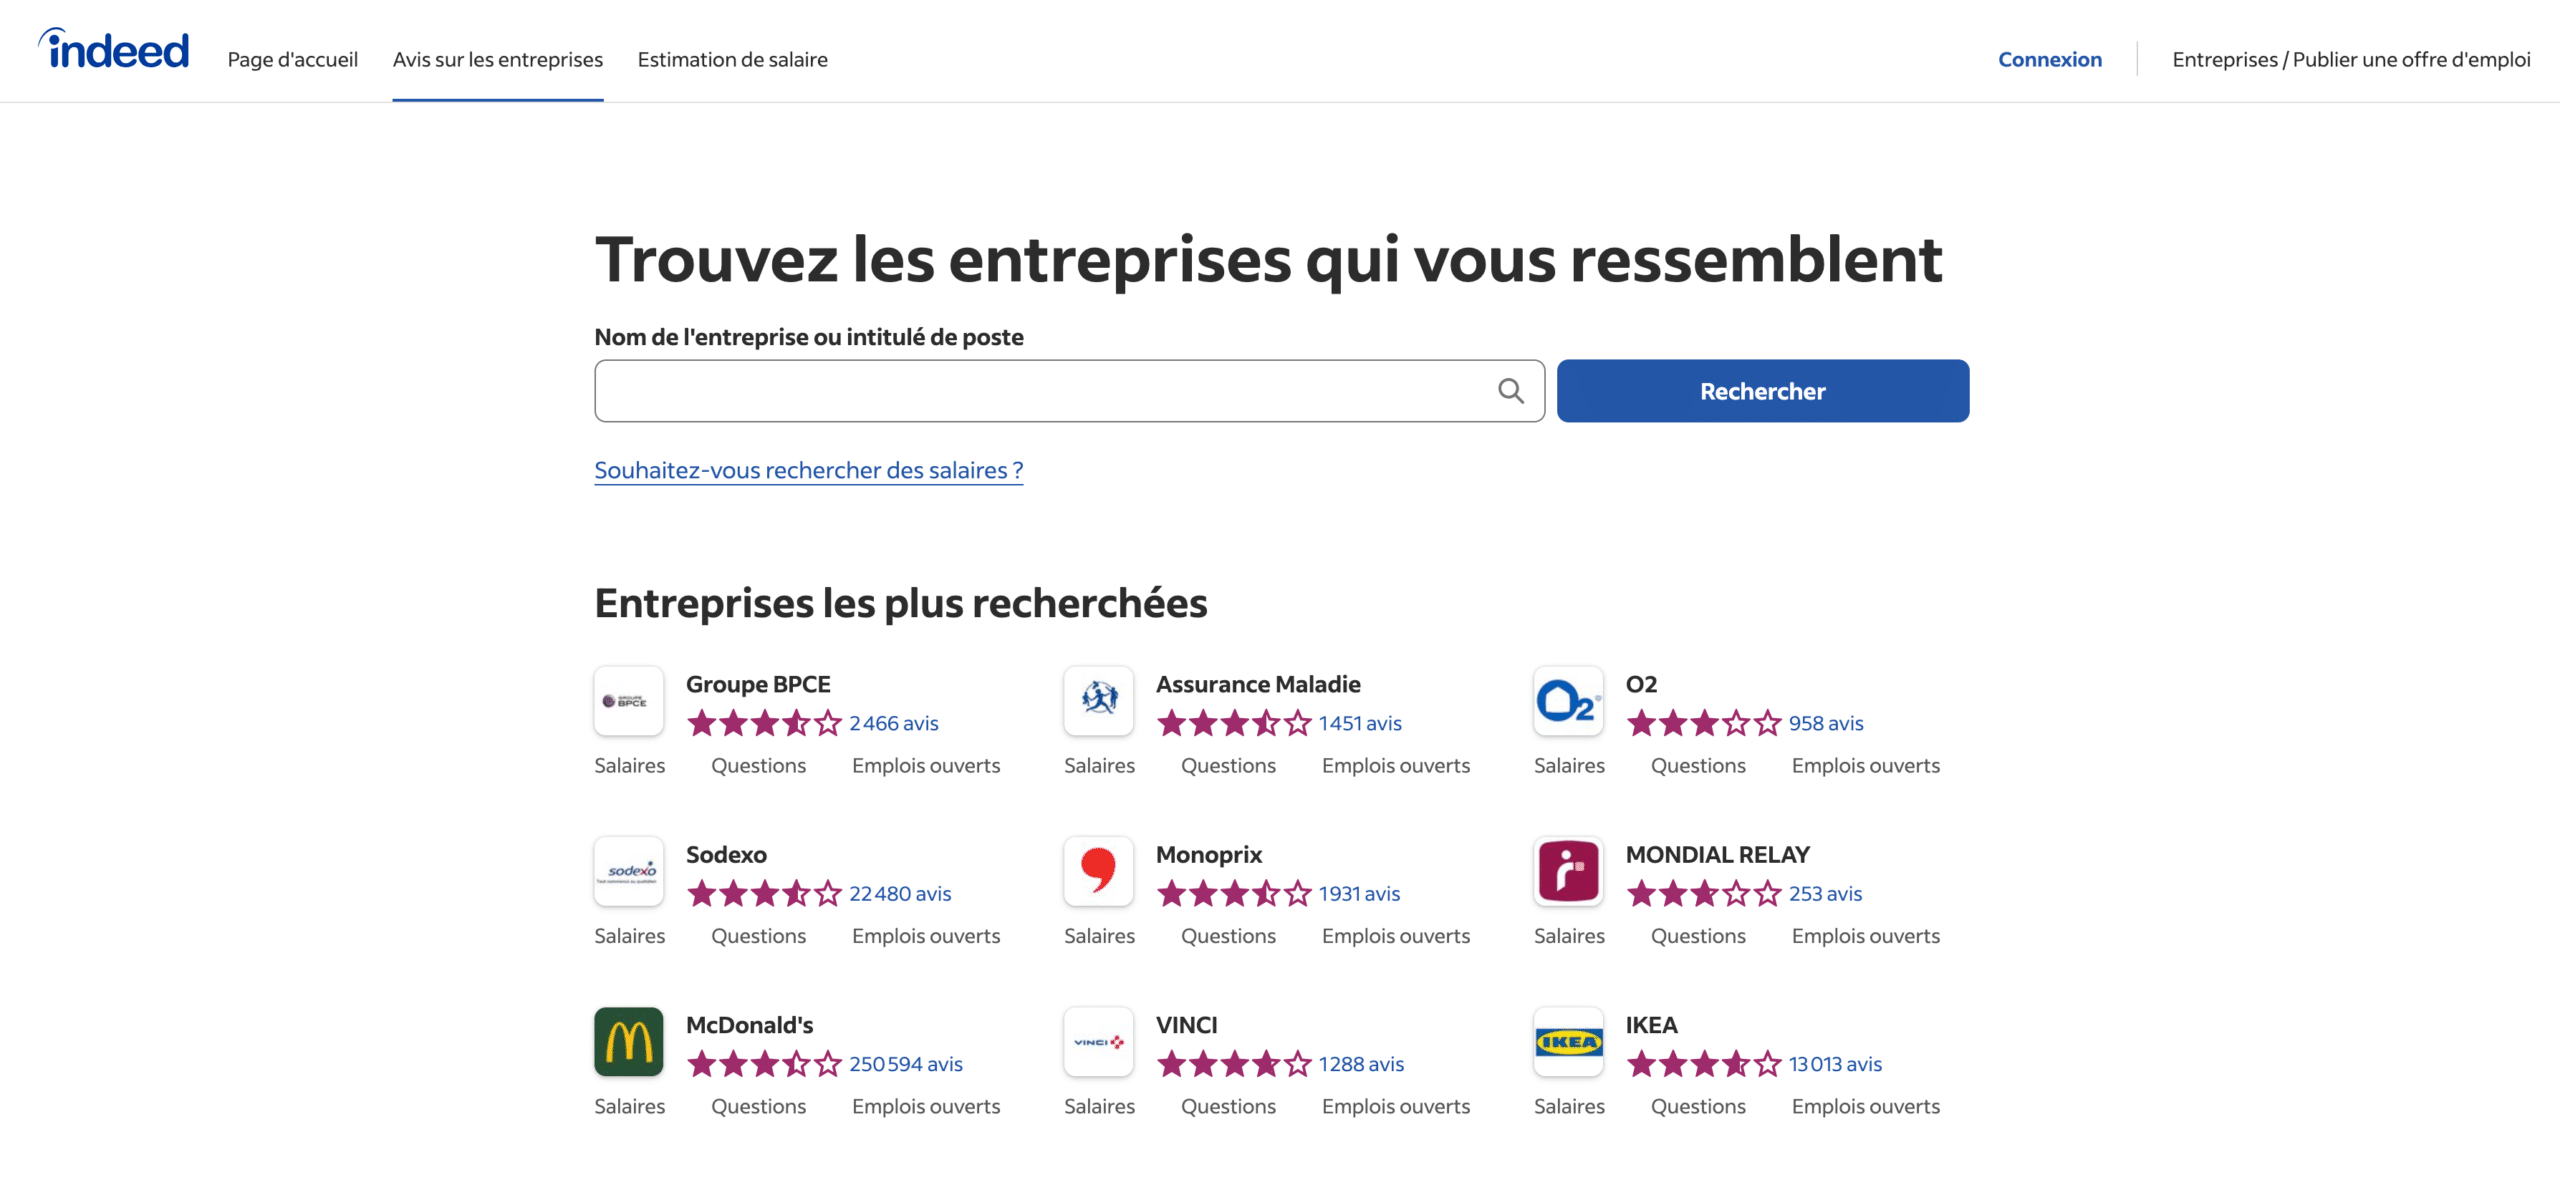Image resolution: width=2560 pixels, height=1190 pixels.
Task: Click the Indeed logo
Action: tap(113, 49)
